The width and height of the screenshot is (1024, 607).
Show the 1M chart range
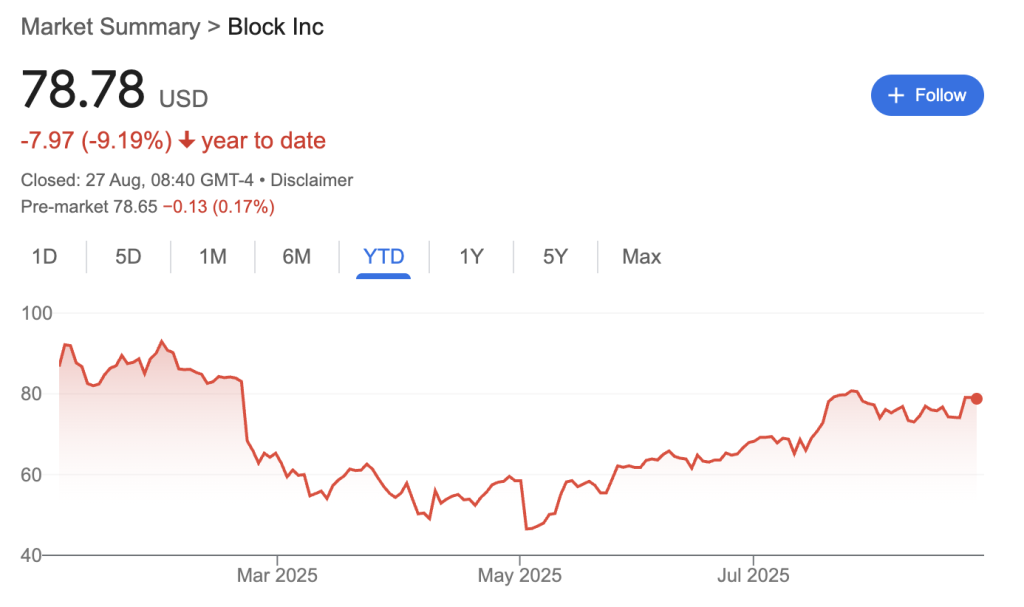pyautogui.click(x=212, y=257)
